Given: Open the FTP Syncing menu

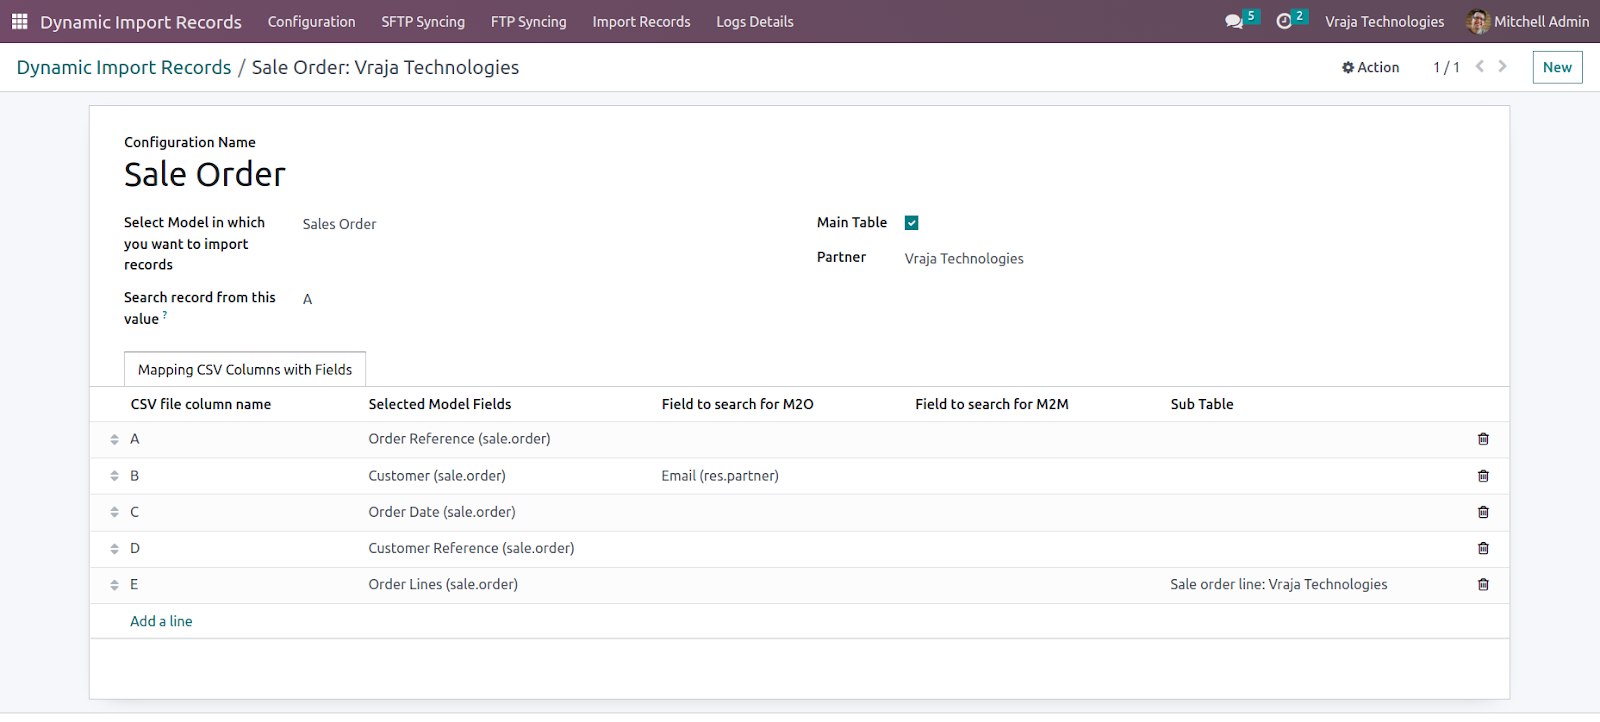Looking at the screenshot, I should coord(528,21).
